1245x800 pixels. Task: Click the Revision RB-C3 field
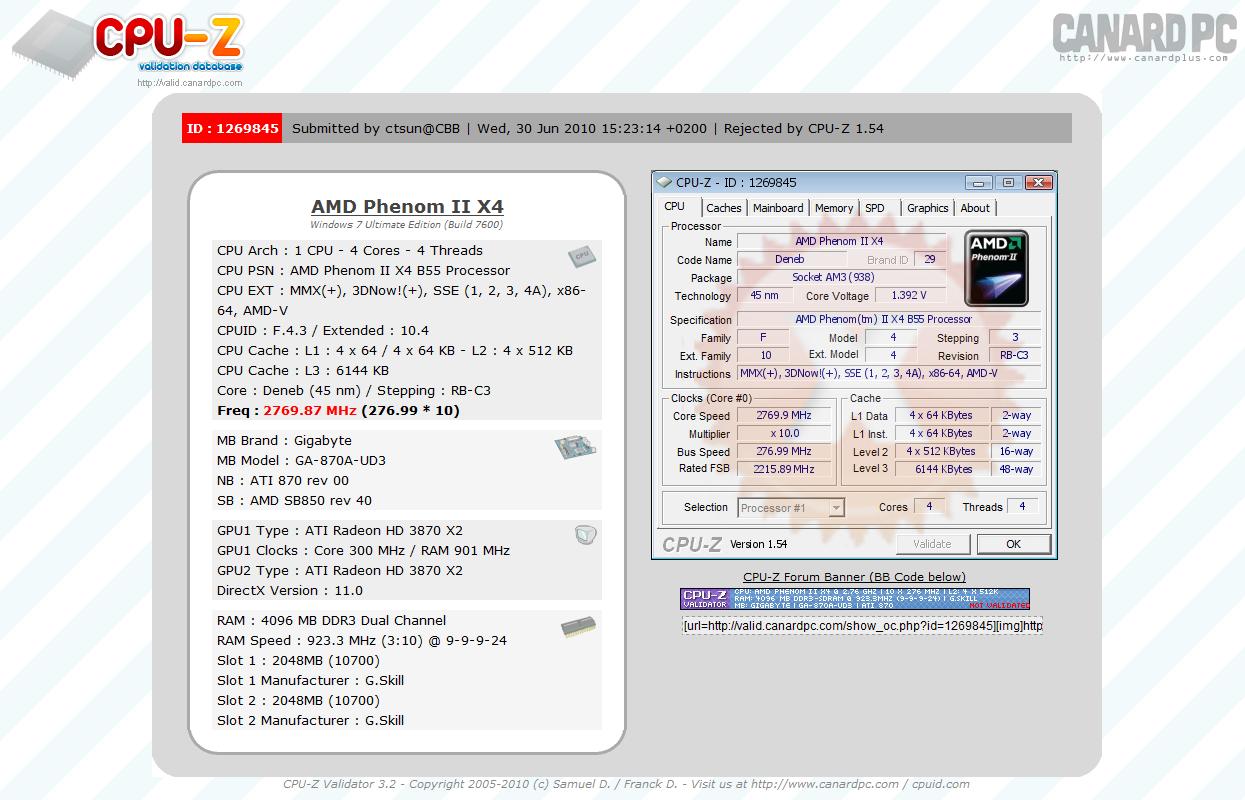coord(1014,356)
